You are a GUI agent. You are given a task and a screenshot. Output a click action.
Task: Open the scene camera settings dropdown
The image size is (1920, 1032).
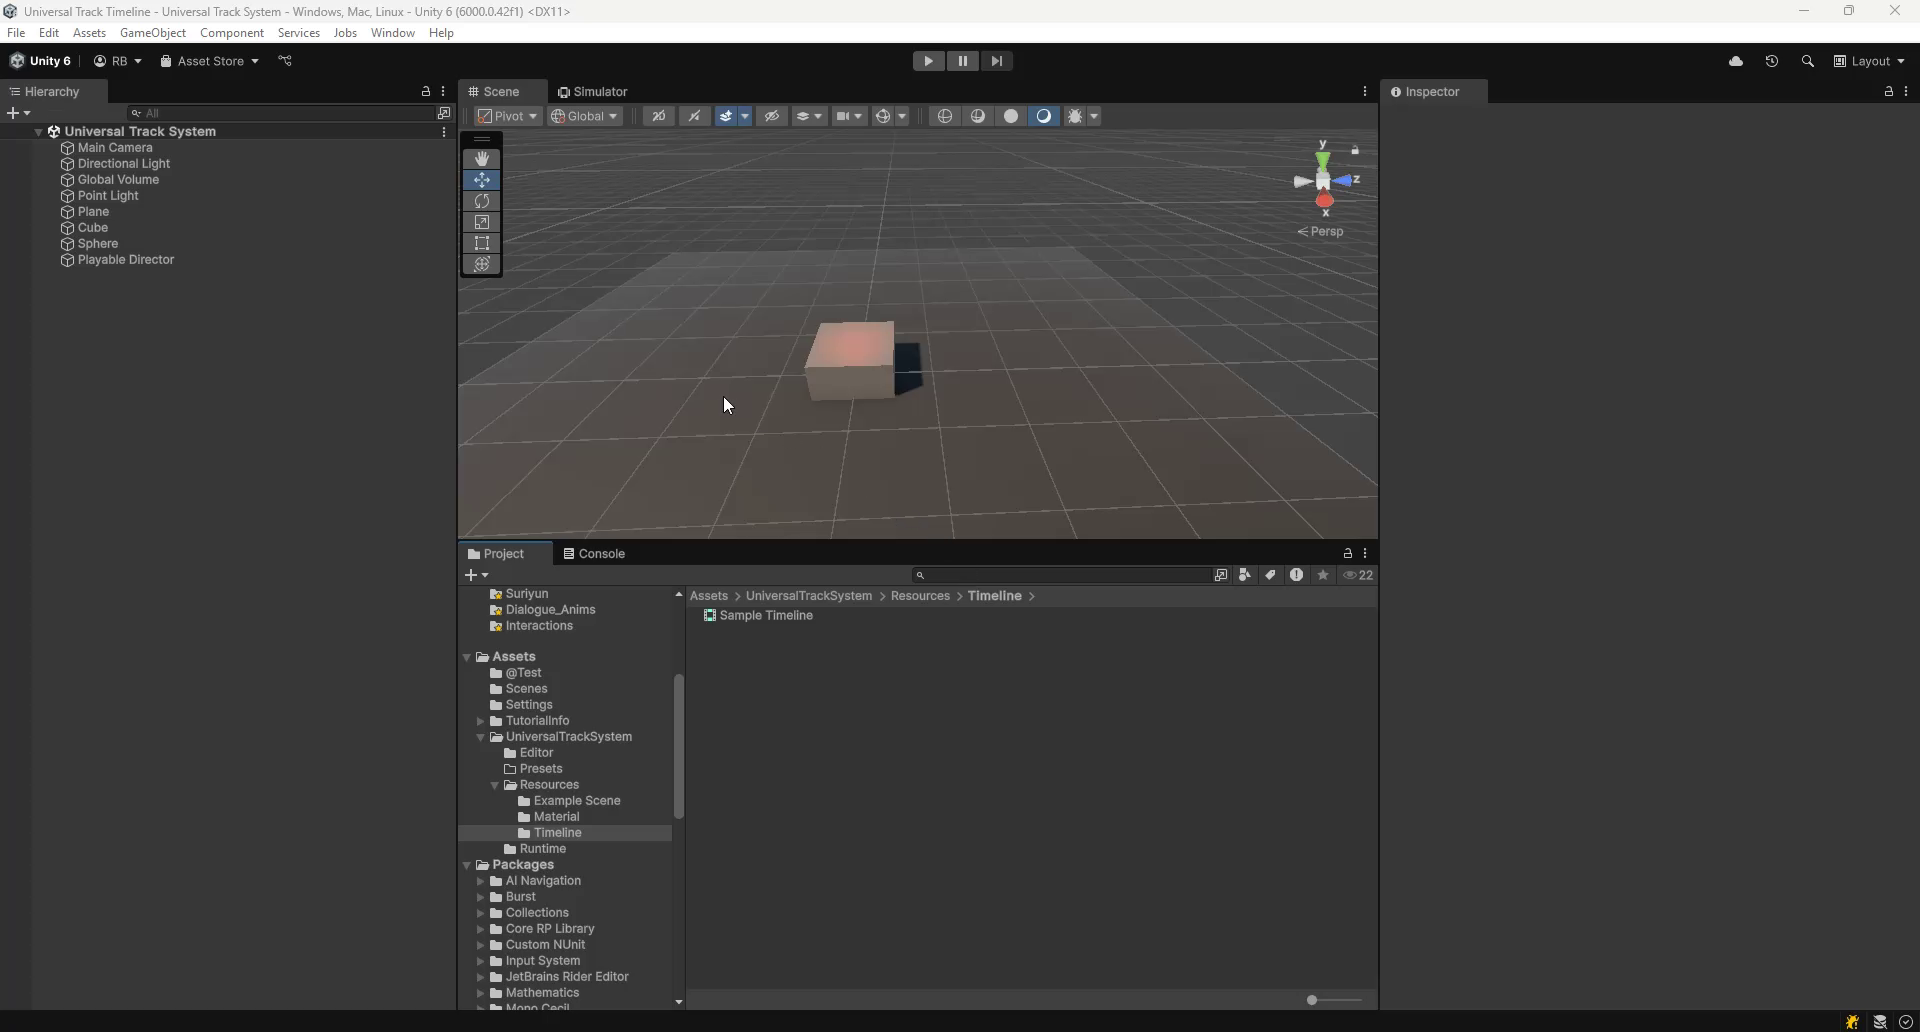[850, 116]
